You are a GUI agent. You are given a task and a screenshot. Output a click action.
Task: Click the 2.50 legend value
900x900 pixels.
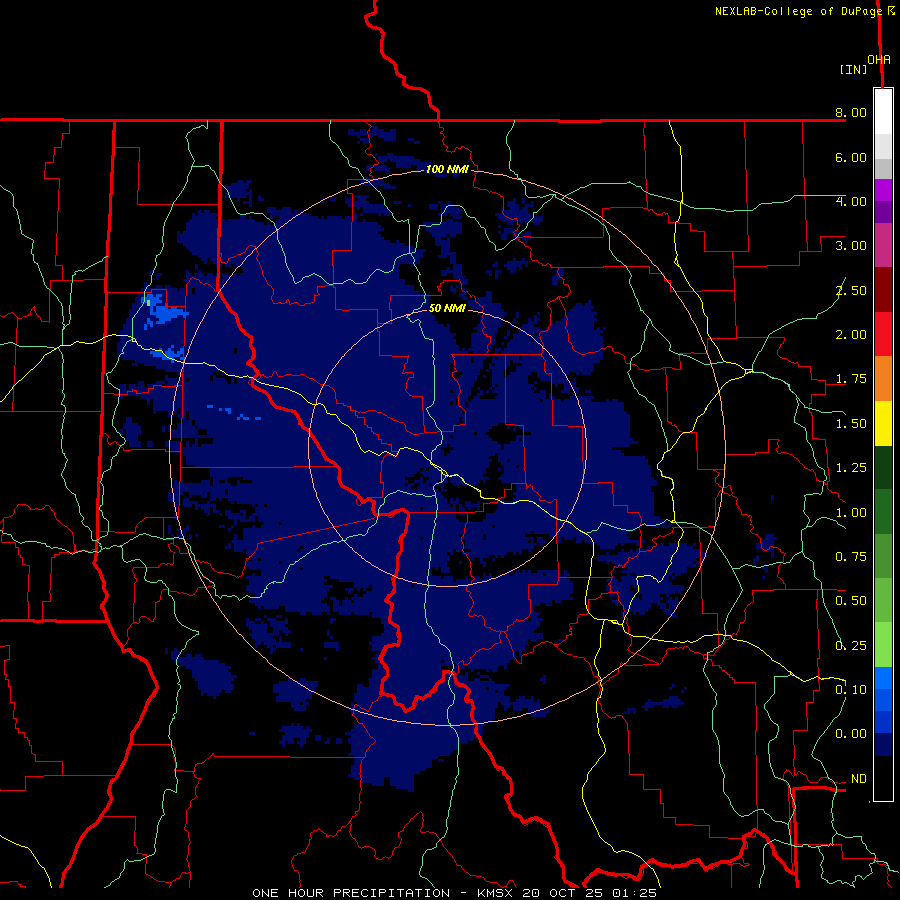[851, 290]
